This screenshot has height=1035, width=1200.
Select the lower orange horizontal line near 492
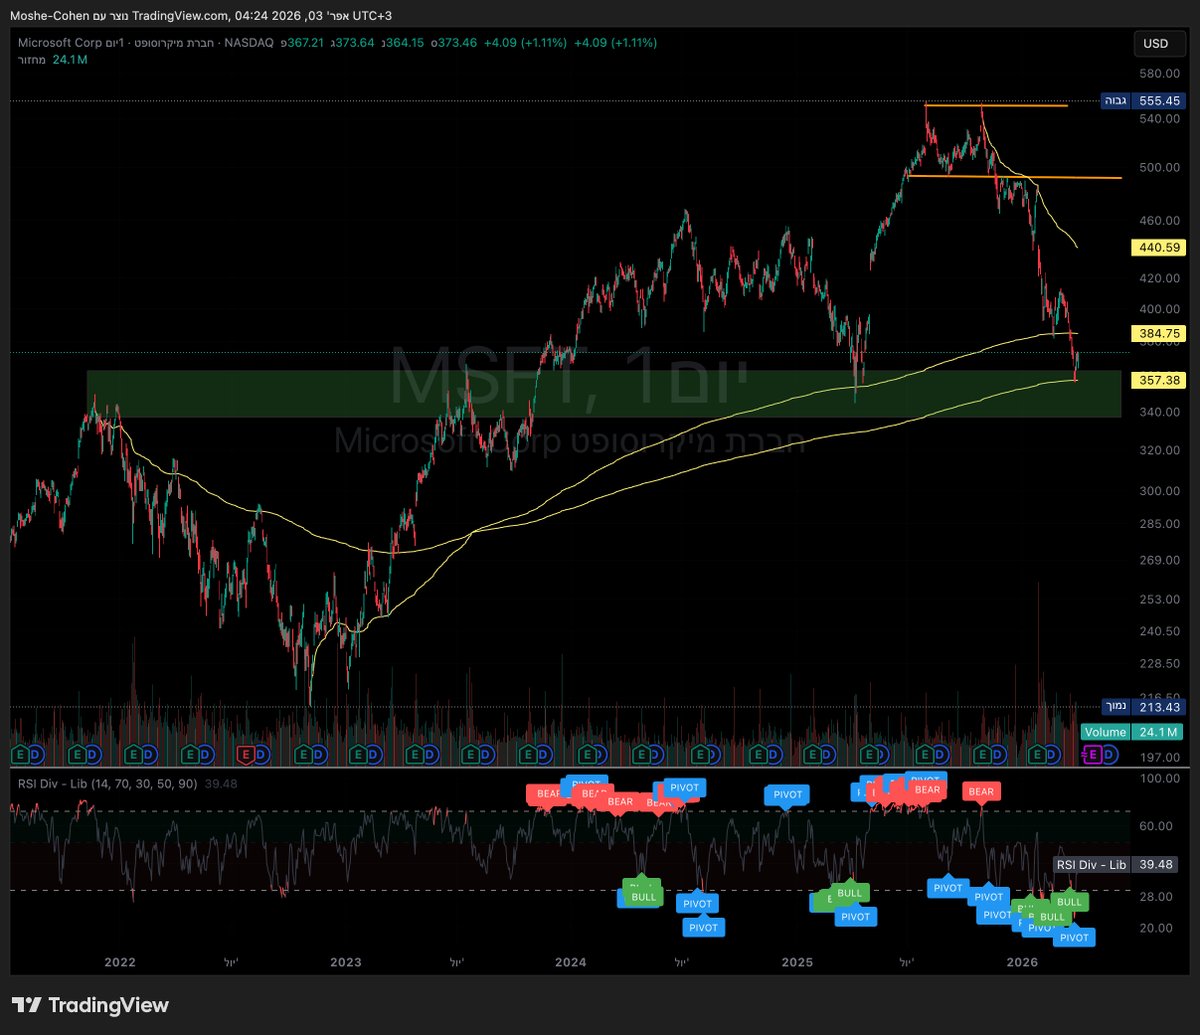point(1012,176)
